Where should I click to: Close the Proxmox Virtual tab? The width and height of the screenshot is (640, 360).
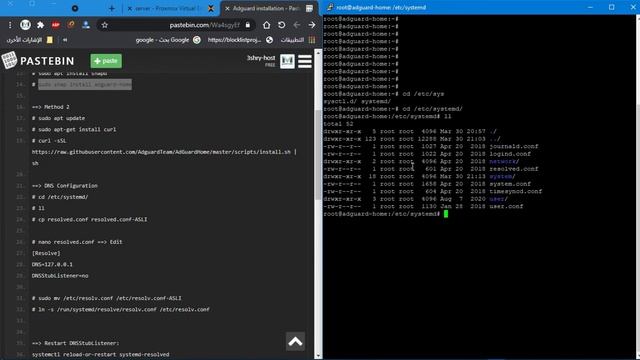129,8
